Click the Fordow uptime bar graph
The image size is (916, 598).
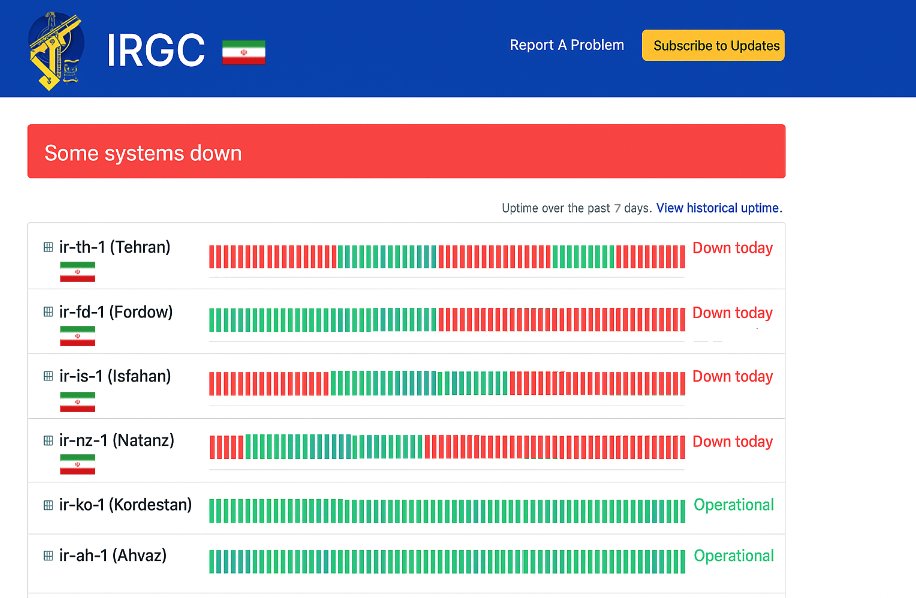[447, 319]
